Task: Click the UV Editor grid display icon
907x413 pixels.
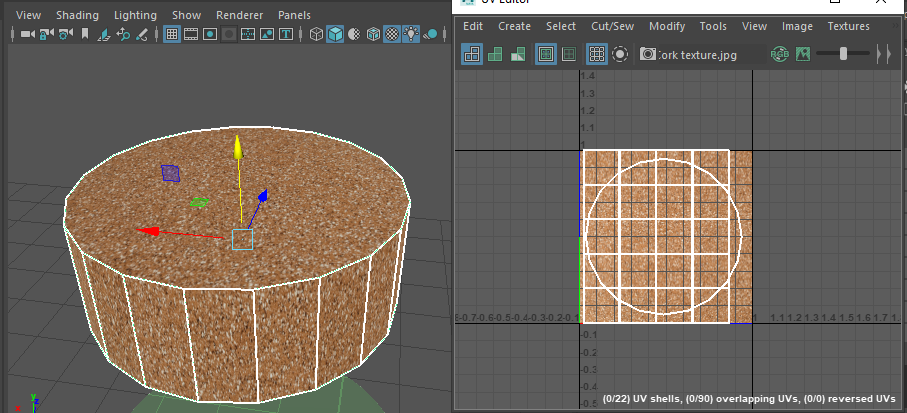Action: click(x=596, y=54)
